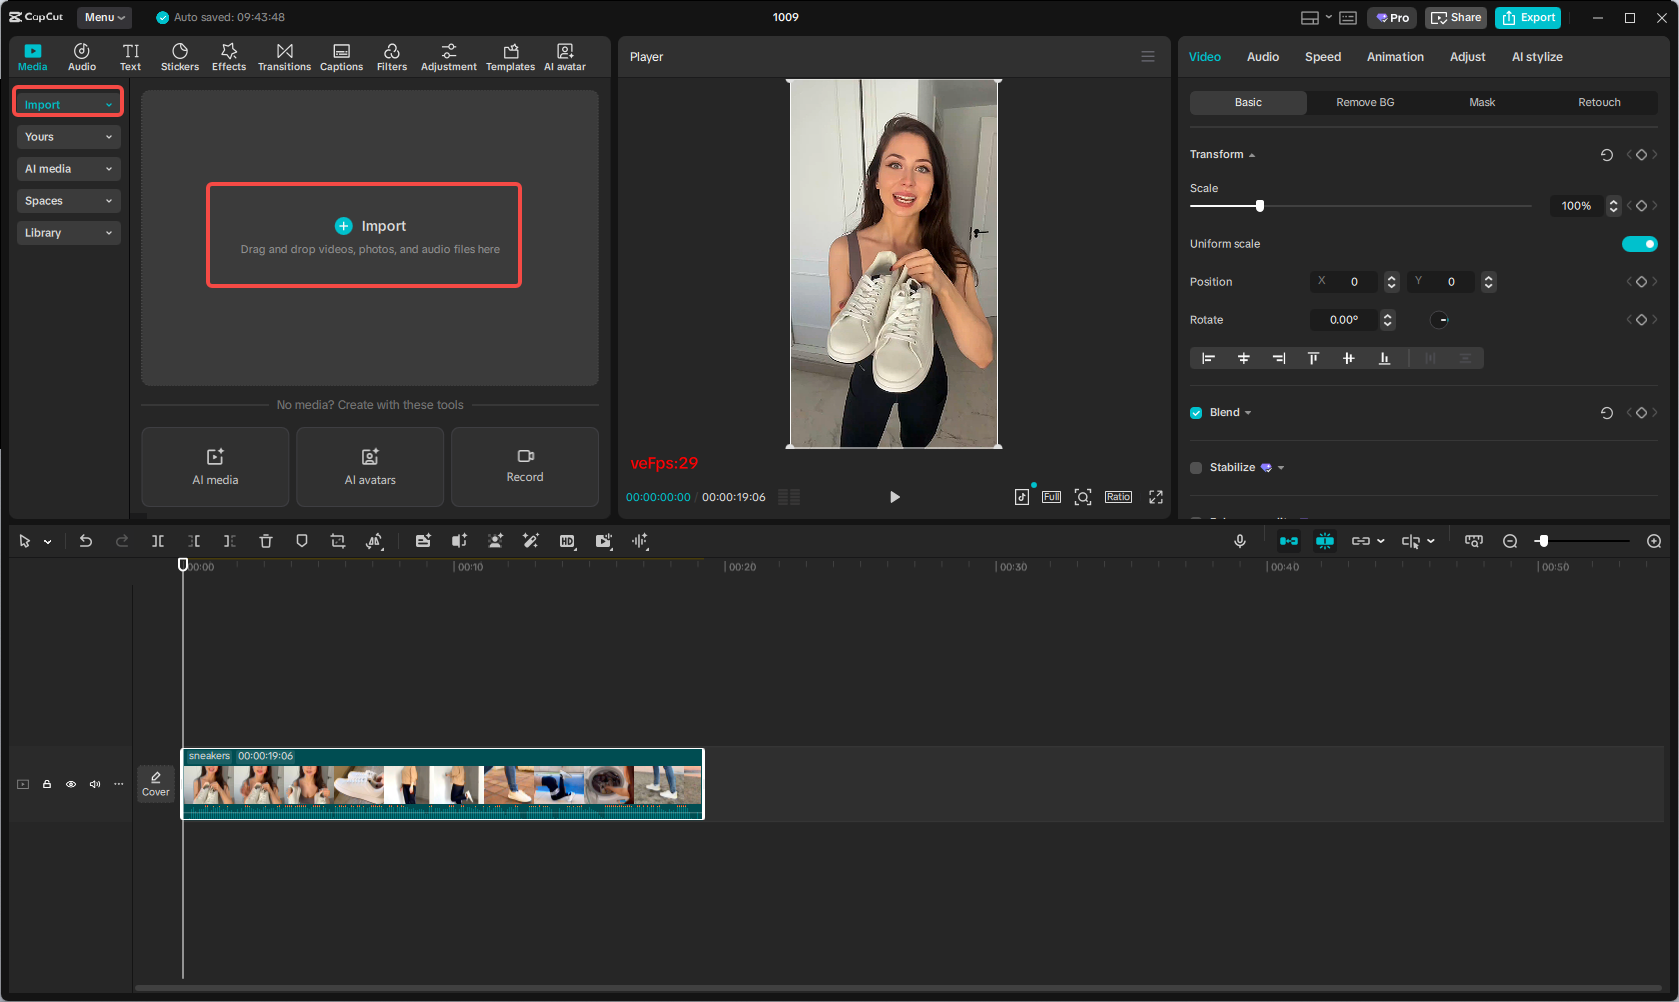1679x1002 pixels.
Task: Enable the Stabilize option
Action: point(1195,467)
